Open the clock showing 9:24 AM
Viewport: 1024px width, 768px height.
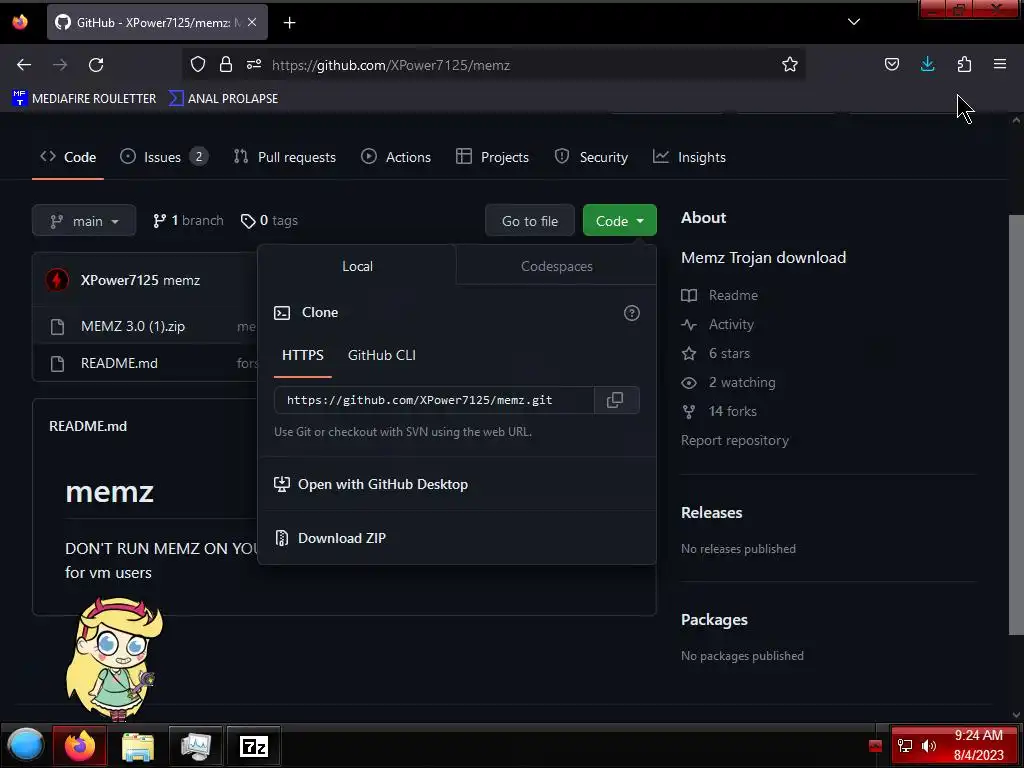(x=978, y=745)
